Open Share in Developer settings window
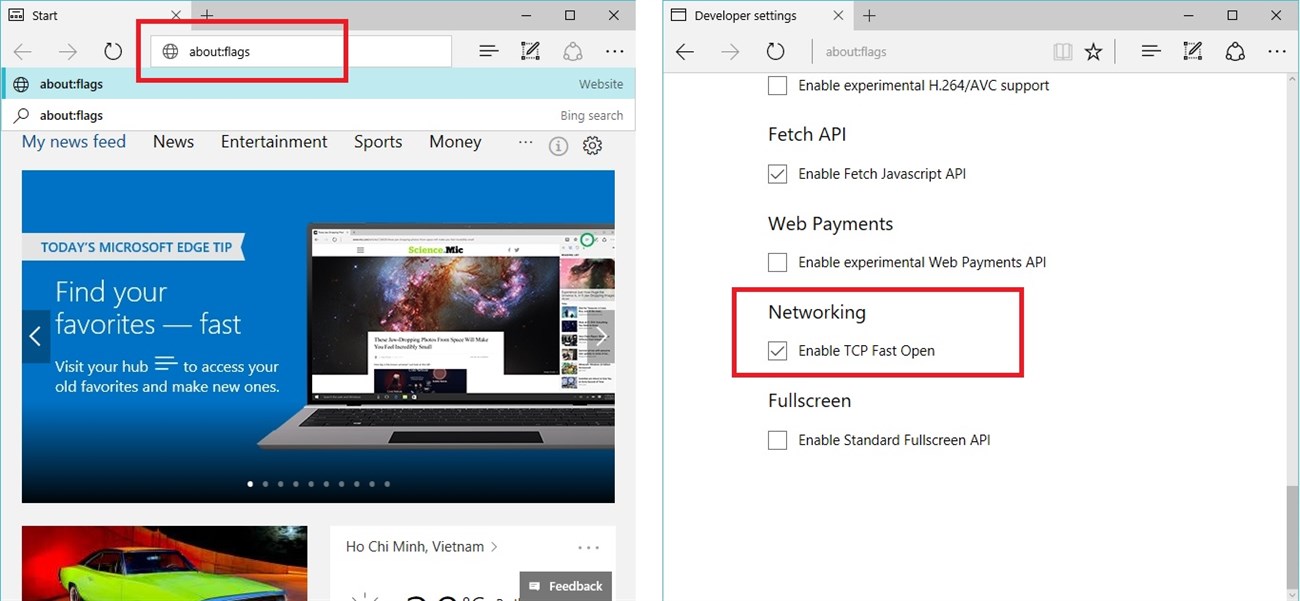The width and height of the screenshot is (1300, 601). point(1235,52)
